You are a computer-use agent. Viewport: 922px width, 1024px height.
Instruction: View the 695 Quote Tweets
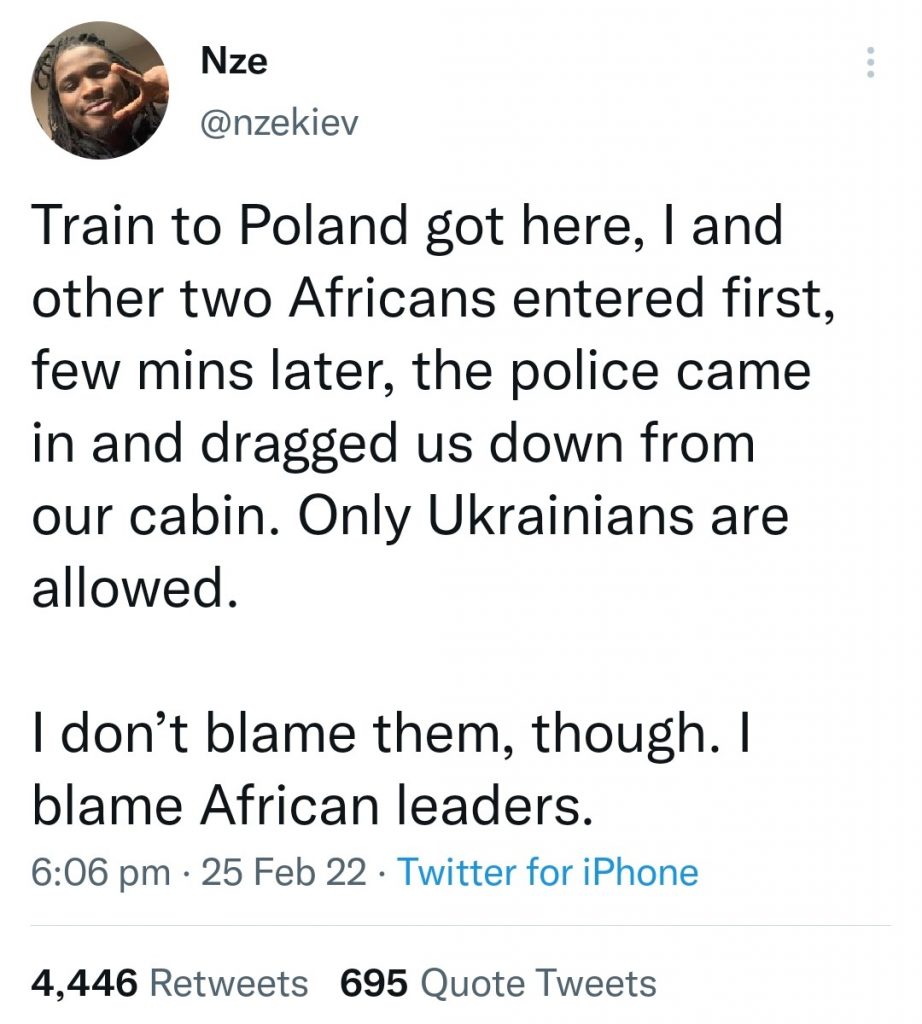(x=498, y=983)
